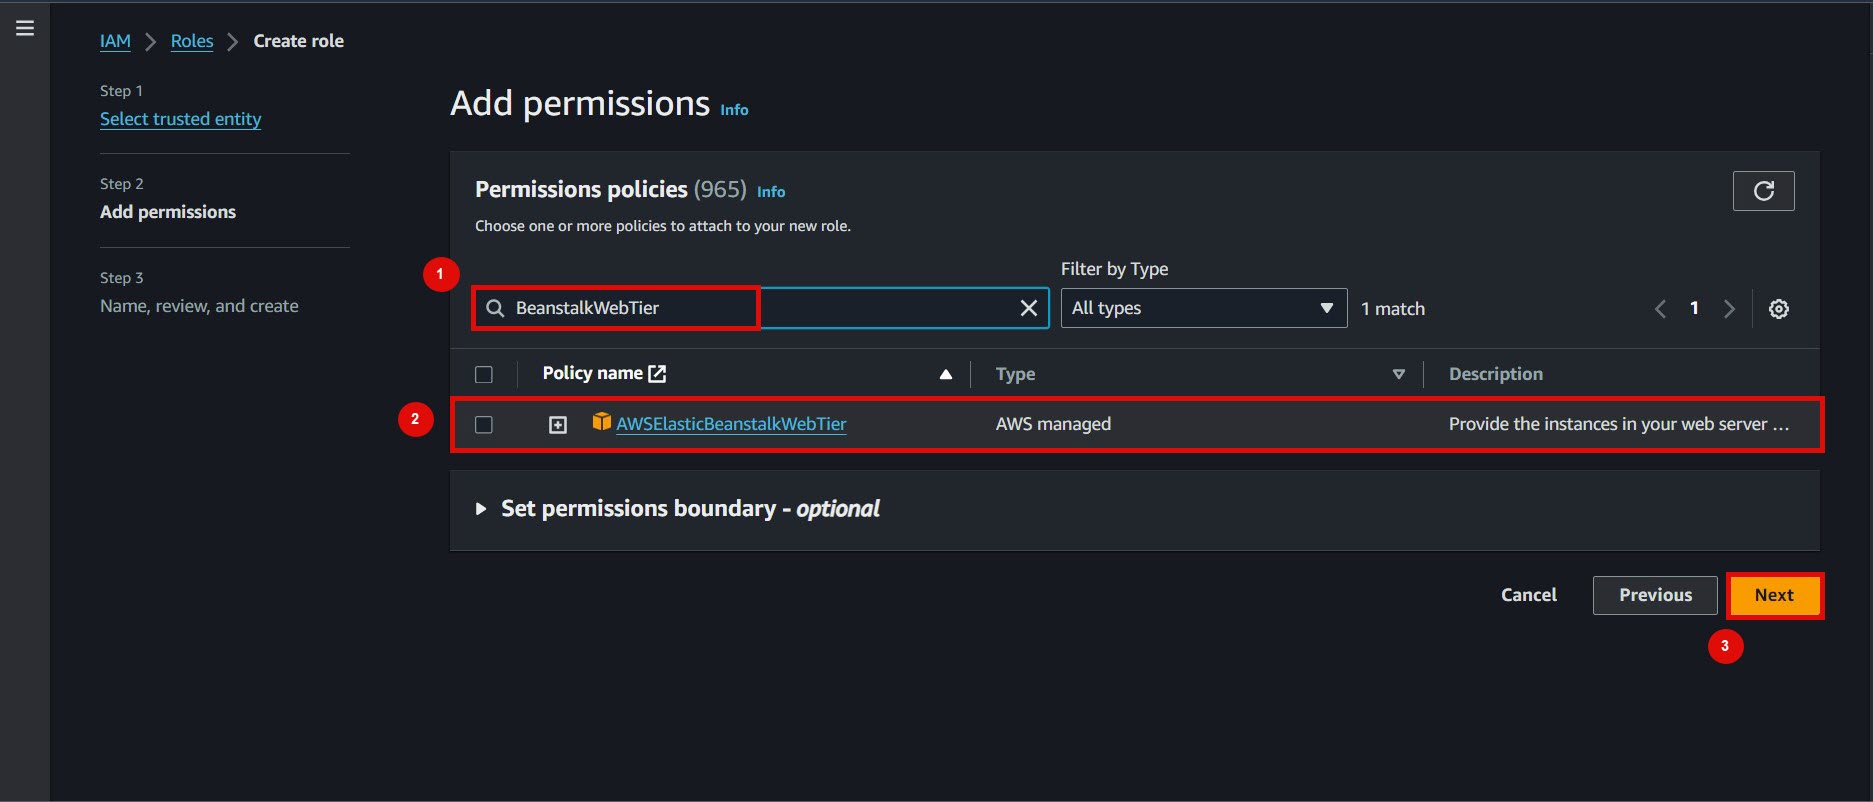Click the Description column header
Viewport: 1873px width, 802px height.
1495,374
